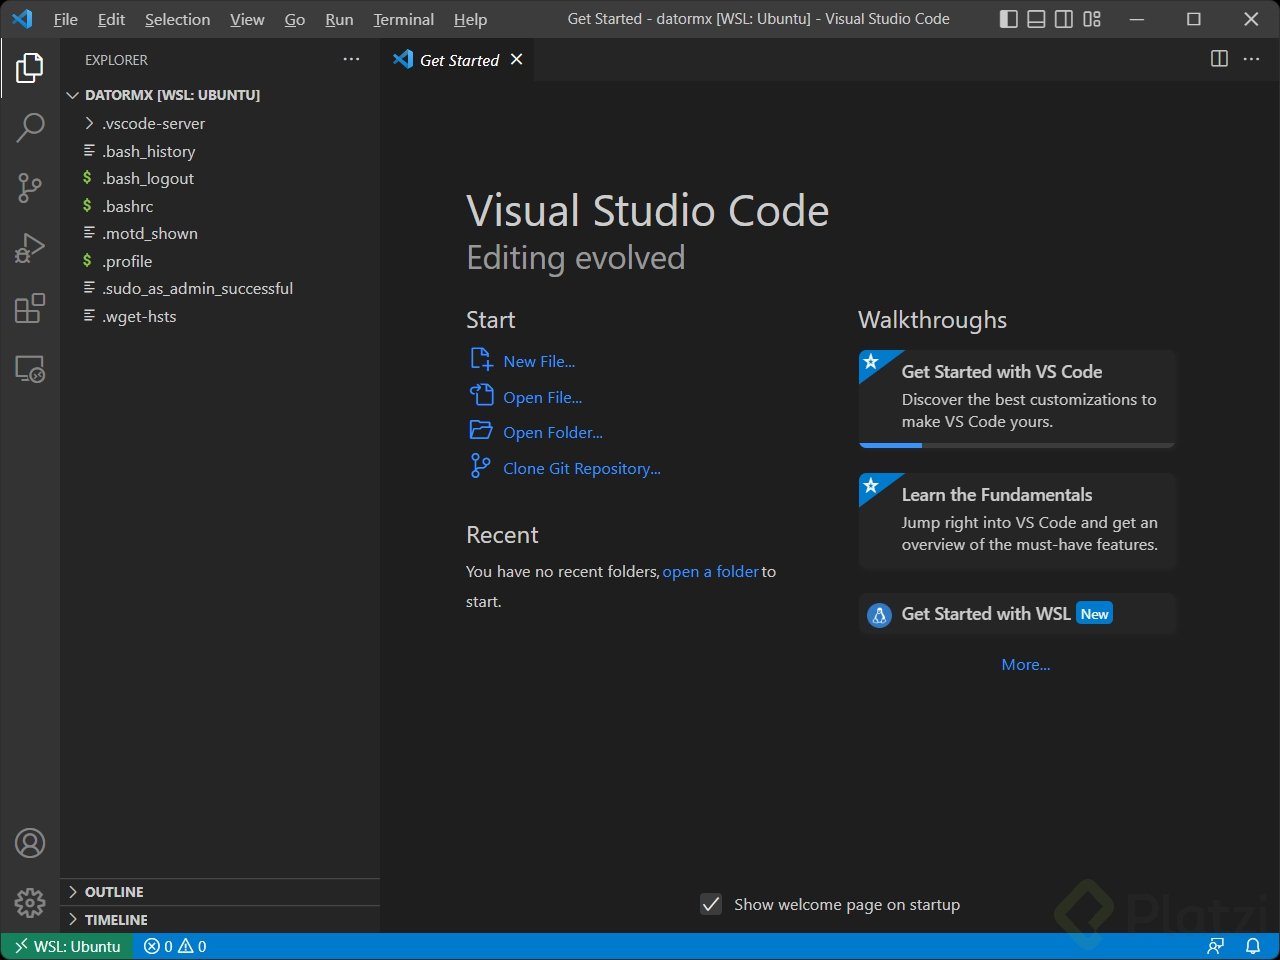The height and width of the screenshot is (960, 1280).
Task: Open notifications bell in status bar
Action: click(1252, 946)
